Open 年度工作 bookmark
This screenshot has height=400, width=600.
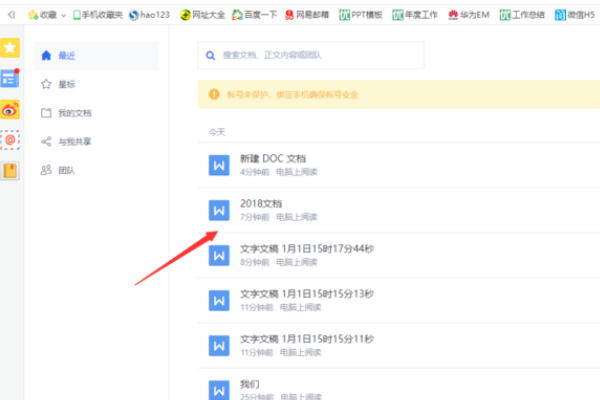point(415,15)
